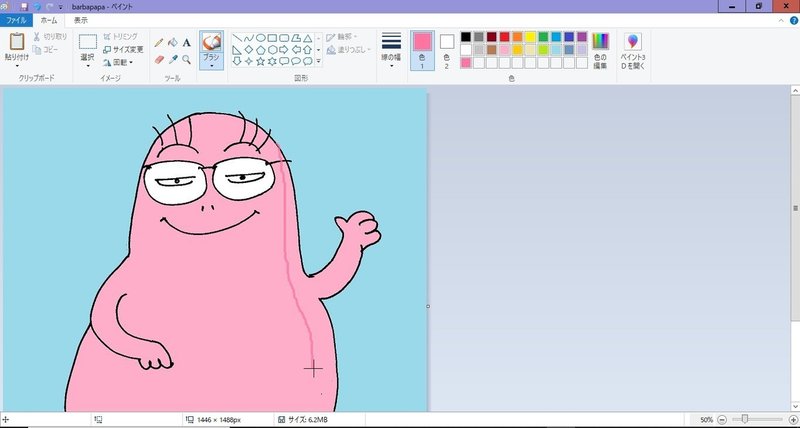Select the Text tool

pos(187,43)
